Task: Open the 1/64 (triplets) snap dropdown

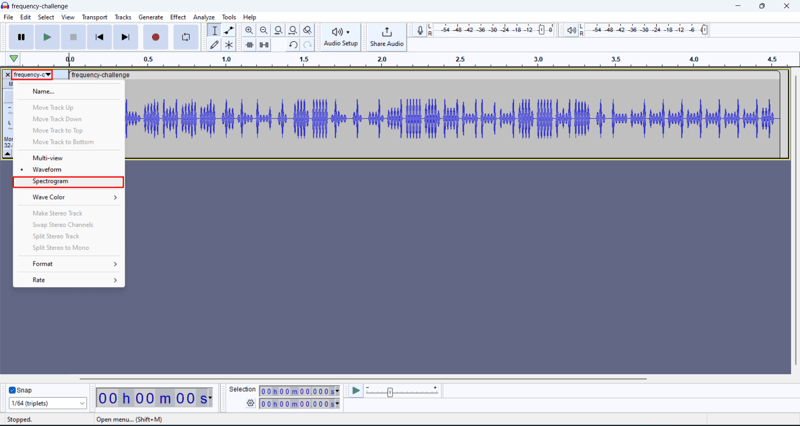Action: pyautogui.click(x=47, y=403)
